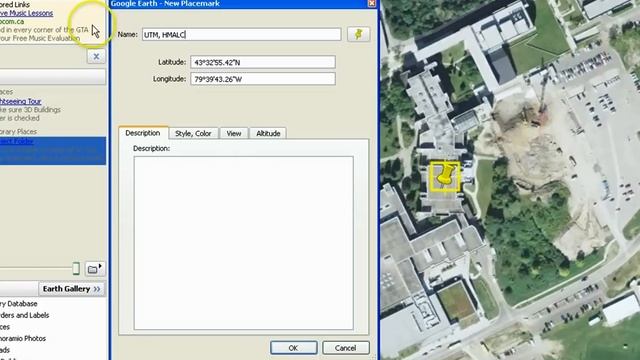Switch to the Style, Color tab
The height and width of the screenshot is (360, 640).
click(x=193, y=133)
